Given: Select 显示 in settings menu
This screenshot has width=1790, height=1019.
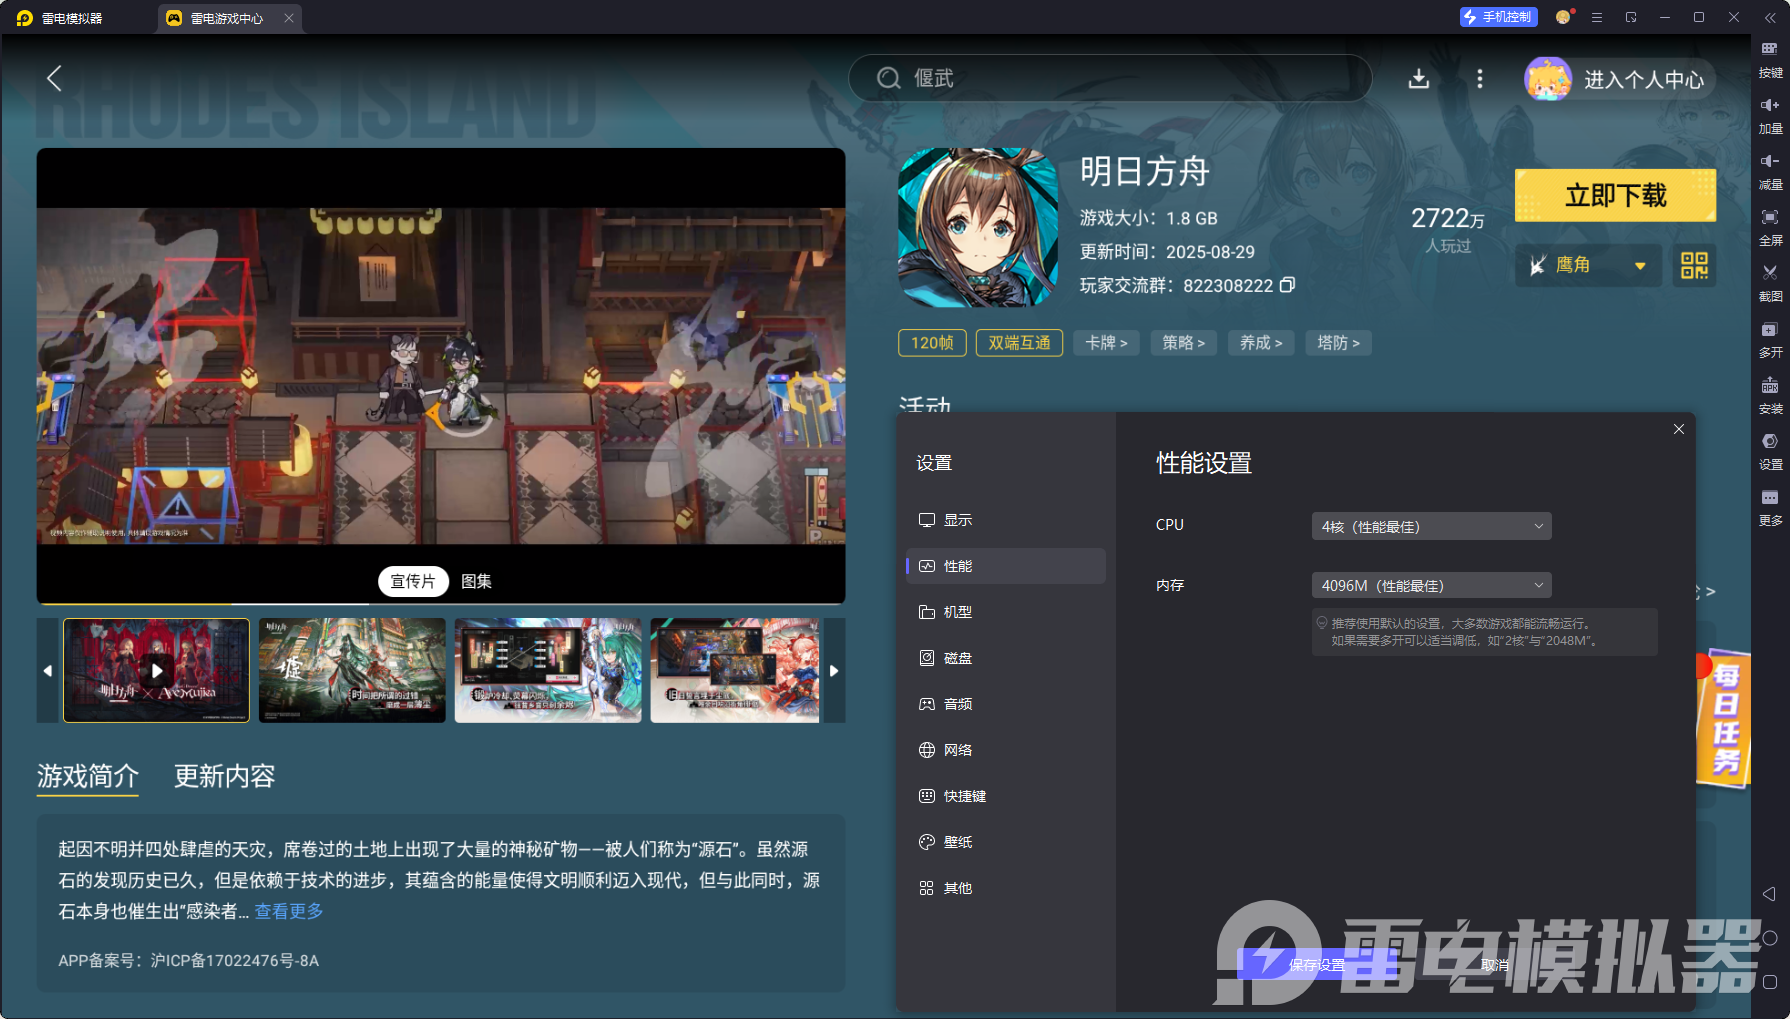Looking at the screenshot, I should pos(1006,520).
